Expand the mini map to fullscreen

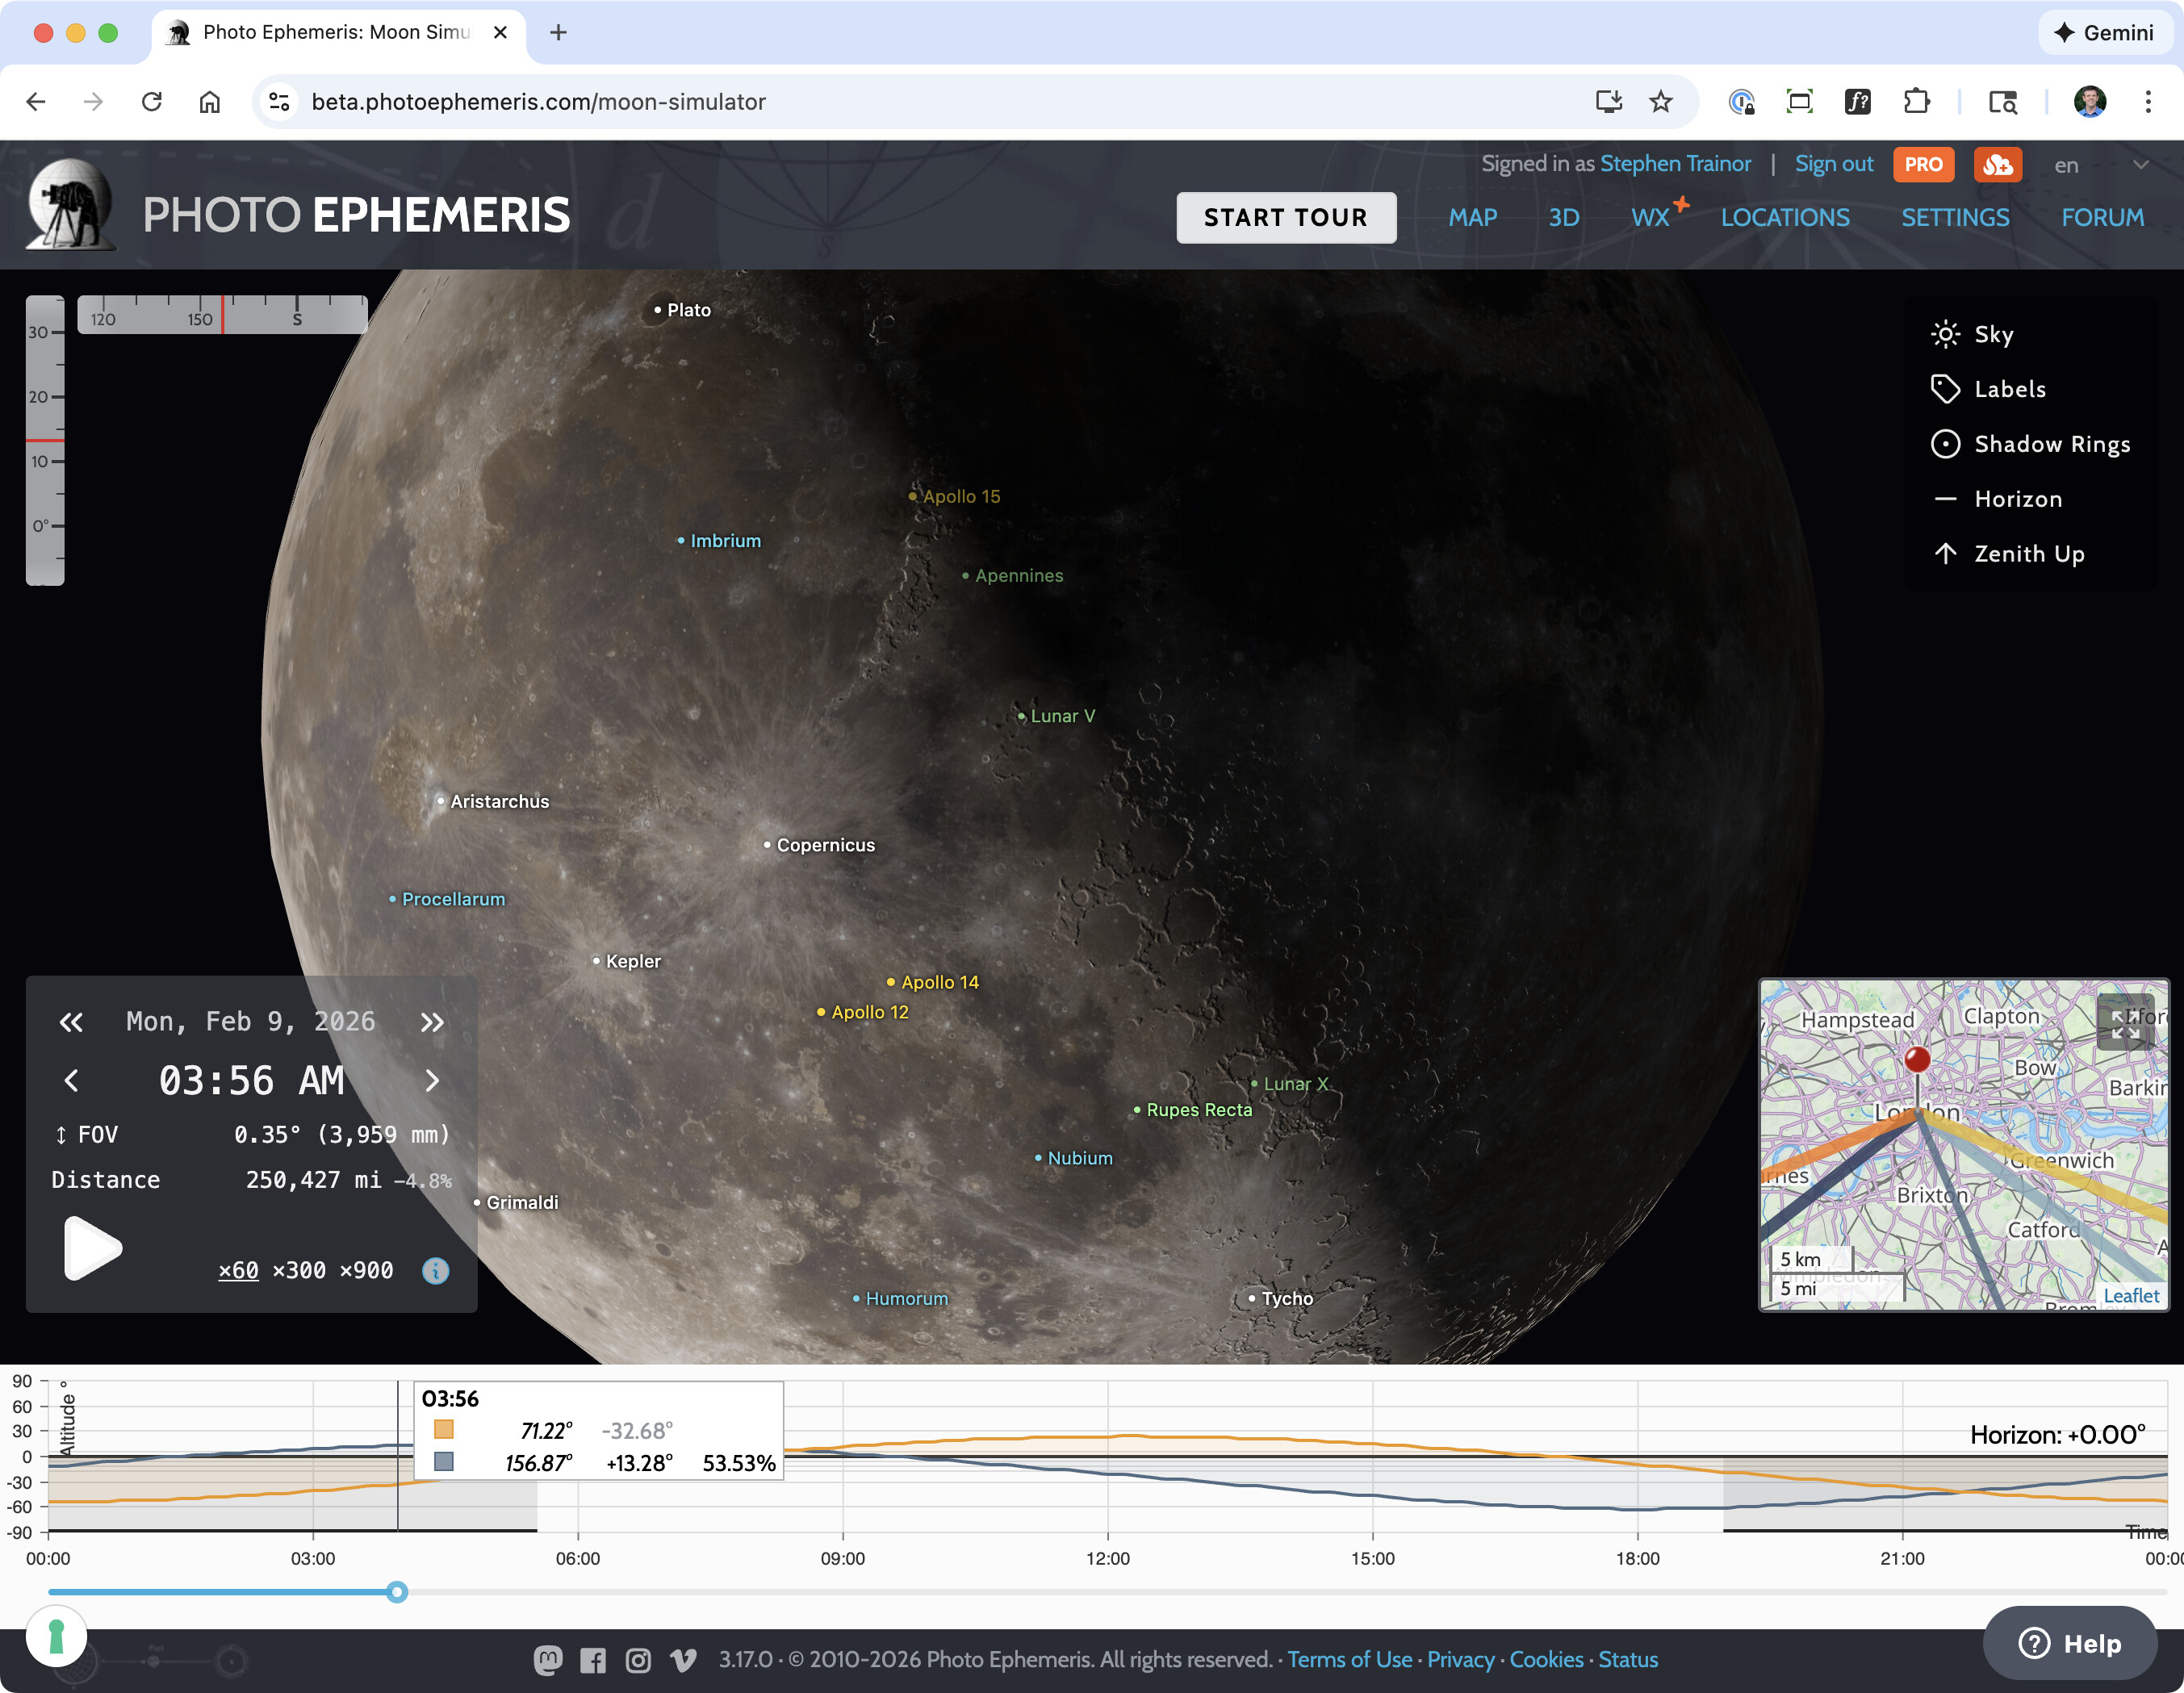2124,1022
